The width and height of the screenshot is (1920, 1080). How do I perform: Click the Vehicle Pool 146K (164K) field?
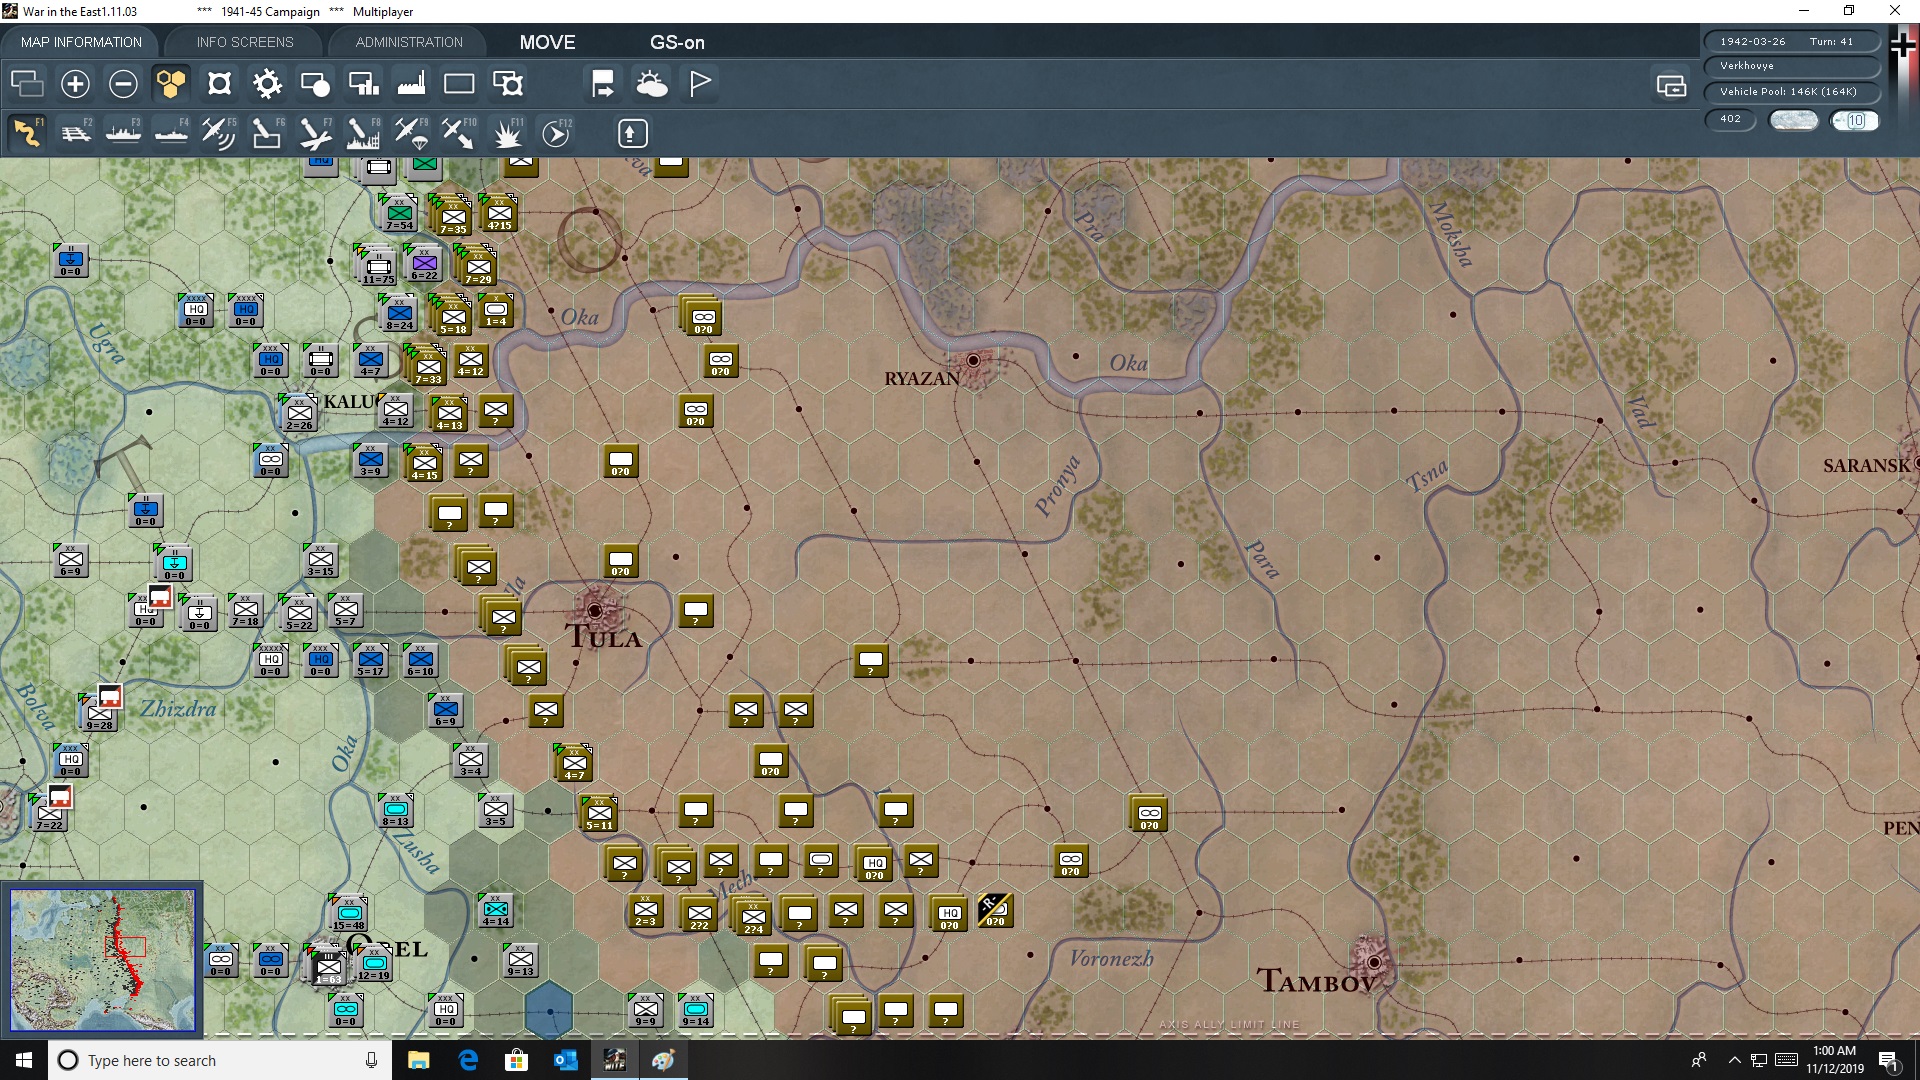[x=1791, y=92]
